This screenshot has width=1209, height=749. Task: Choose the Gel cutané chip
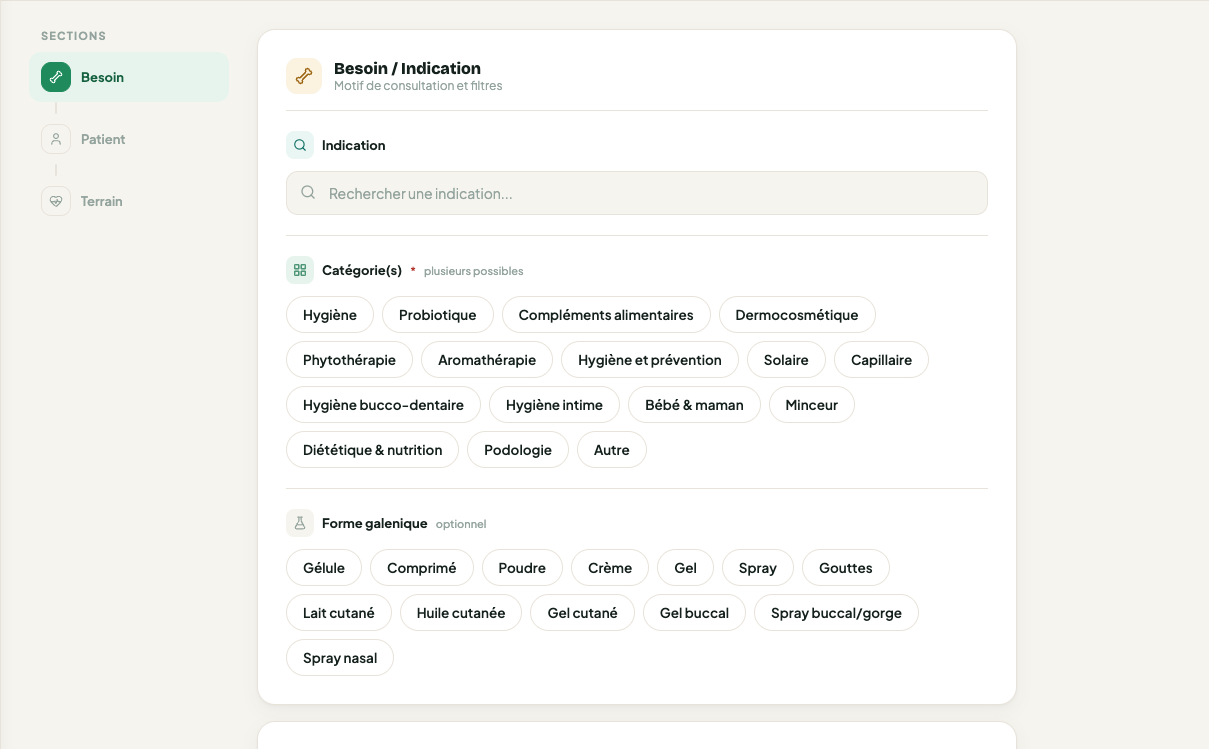pos(583,613)
